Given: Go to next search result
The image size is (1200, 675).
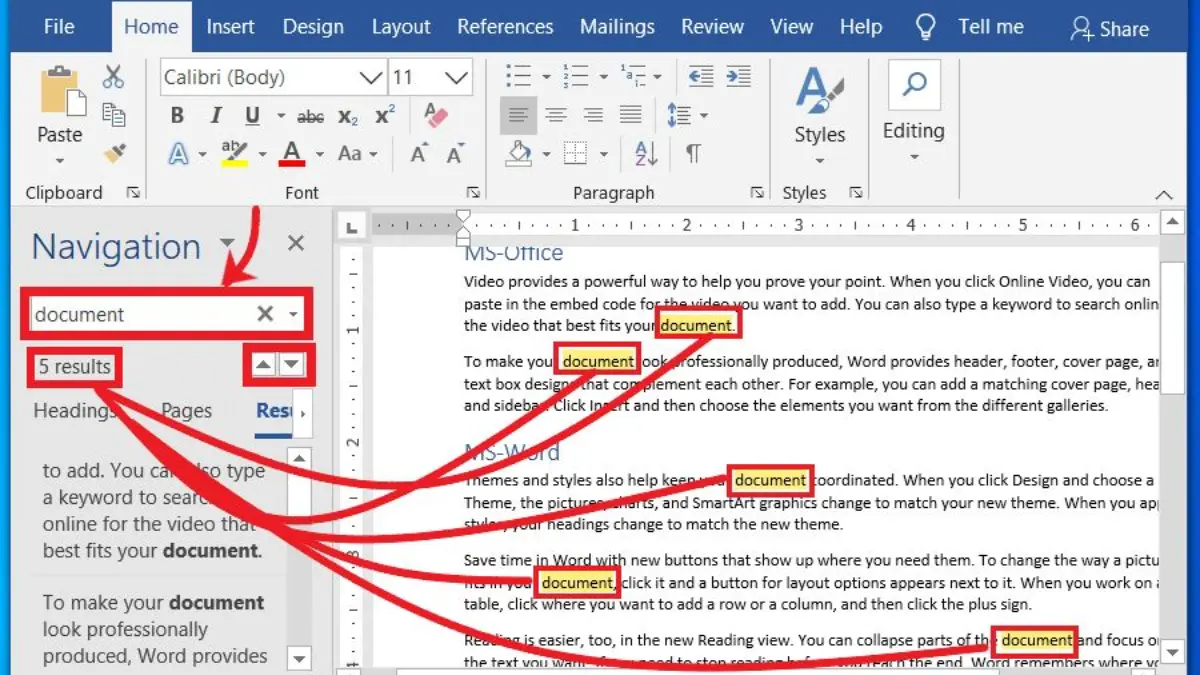Looking at the screenshot, I should point(291,365).
